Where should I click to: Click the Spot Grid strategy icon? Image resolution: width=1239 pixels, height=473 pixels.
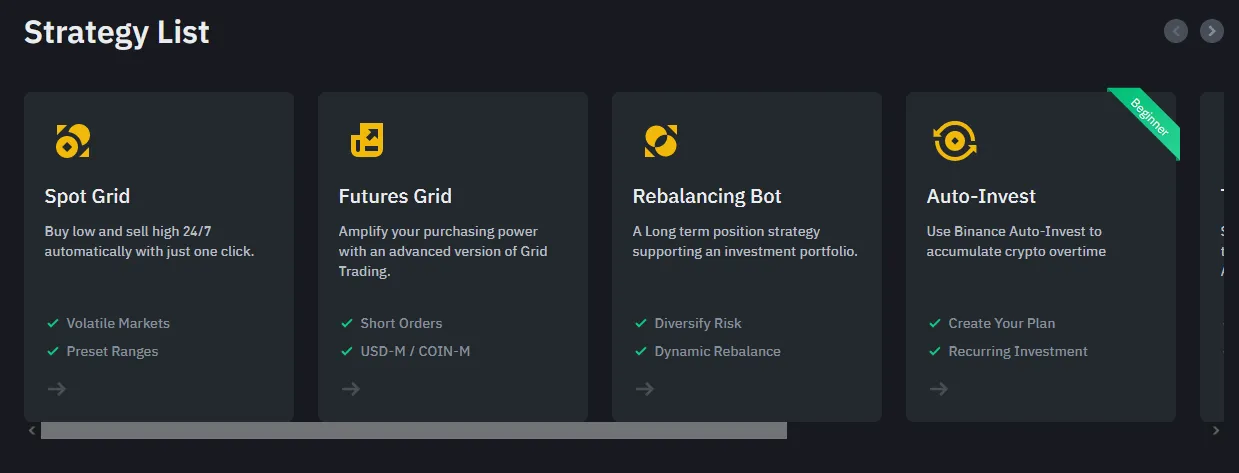tap(72, 141)
